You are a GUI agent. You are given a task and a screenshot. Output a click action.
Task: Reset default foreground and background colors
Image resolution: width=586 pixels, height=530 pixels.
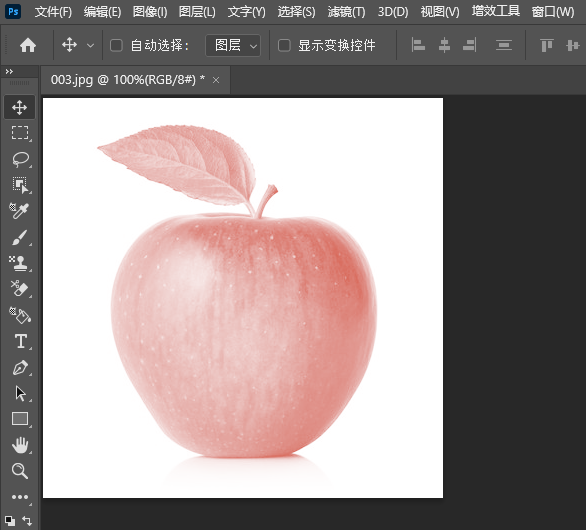click(10, 520)
